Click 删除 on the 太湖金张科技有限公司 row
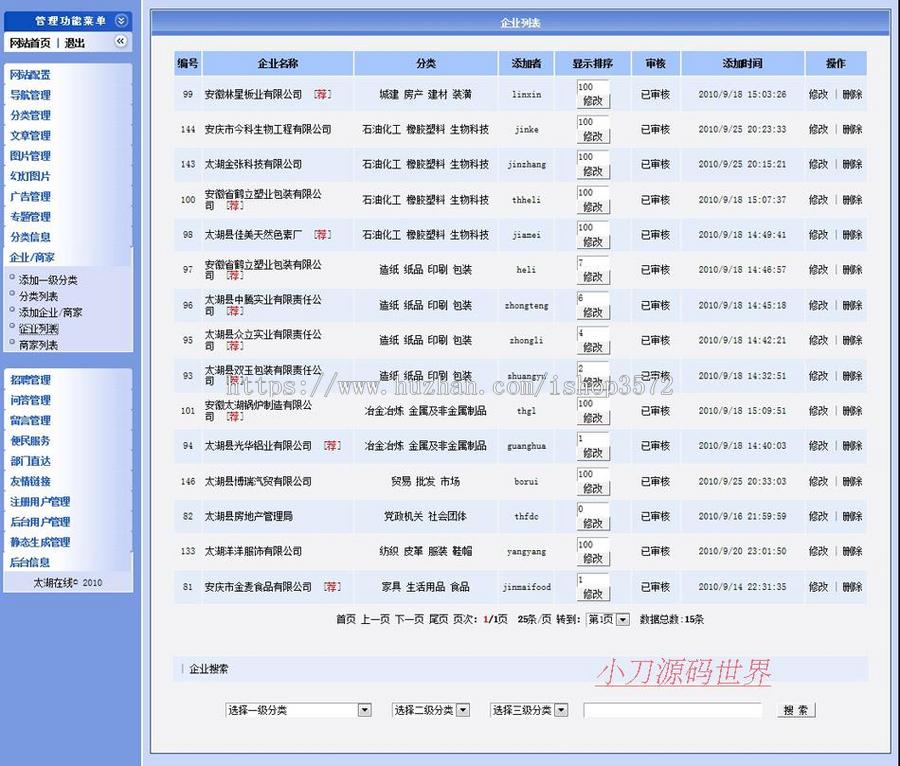This screenshot has height=766, width=900. [x=852, y=165]
